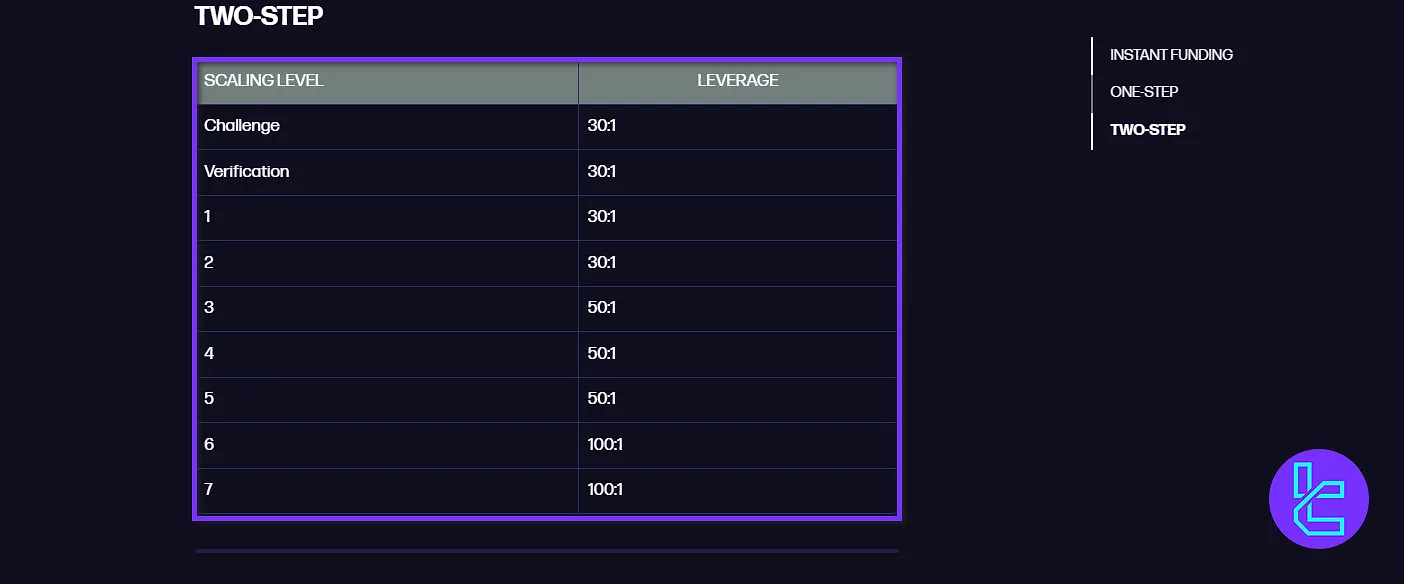This screenshot has width=1404, height=584.
Task: Click the Leverage column header
Action: (x=737, y=81)
